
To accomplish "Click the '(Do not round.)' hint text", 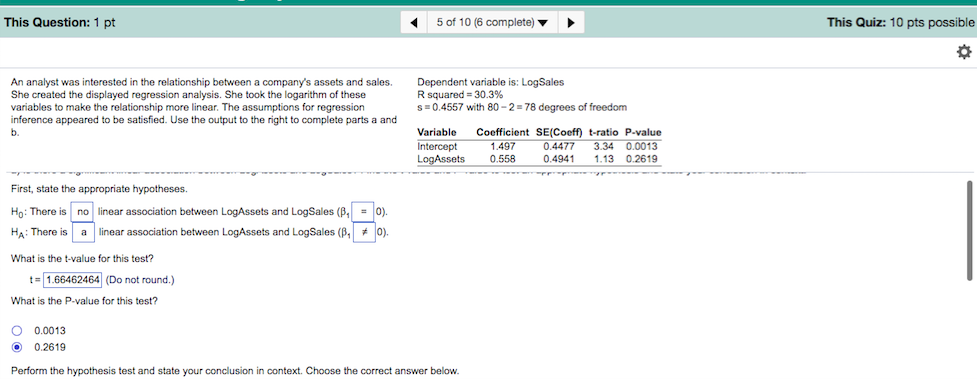I will pos(140,280).
